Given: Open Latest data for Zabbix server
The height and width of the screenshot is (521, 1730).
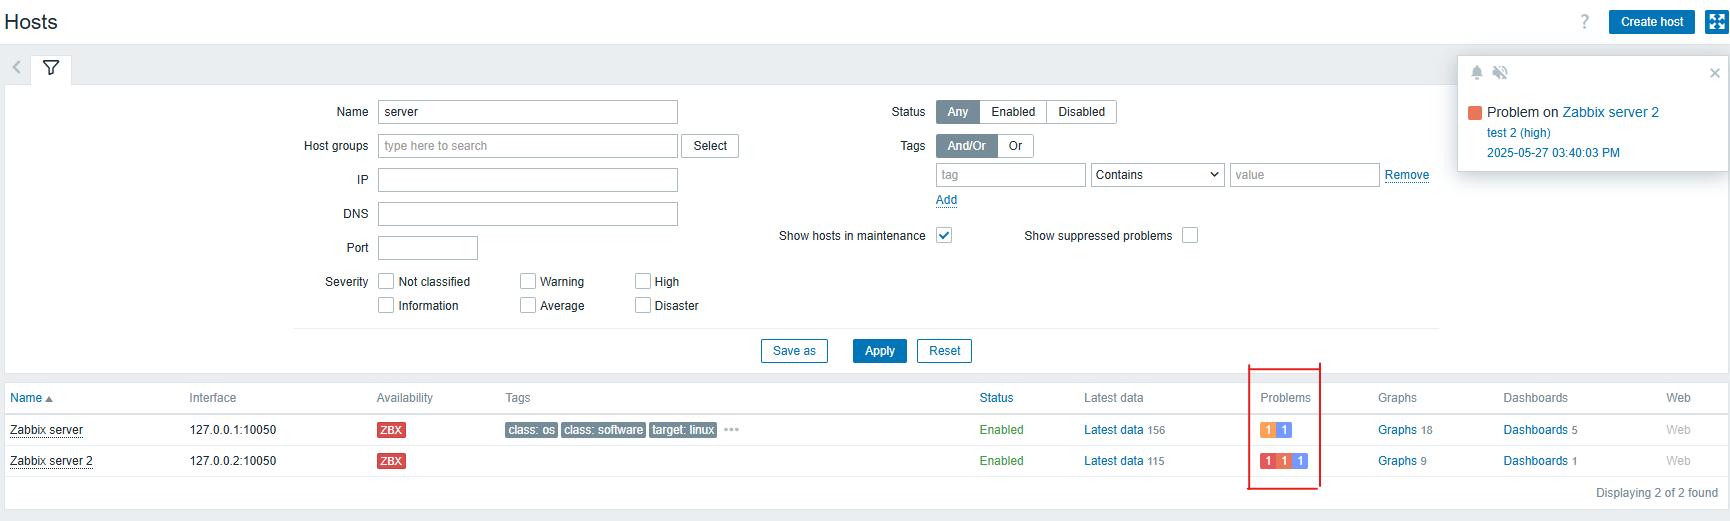Looking at the screenshot, I should click(x=1114, y=430).
